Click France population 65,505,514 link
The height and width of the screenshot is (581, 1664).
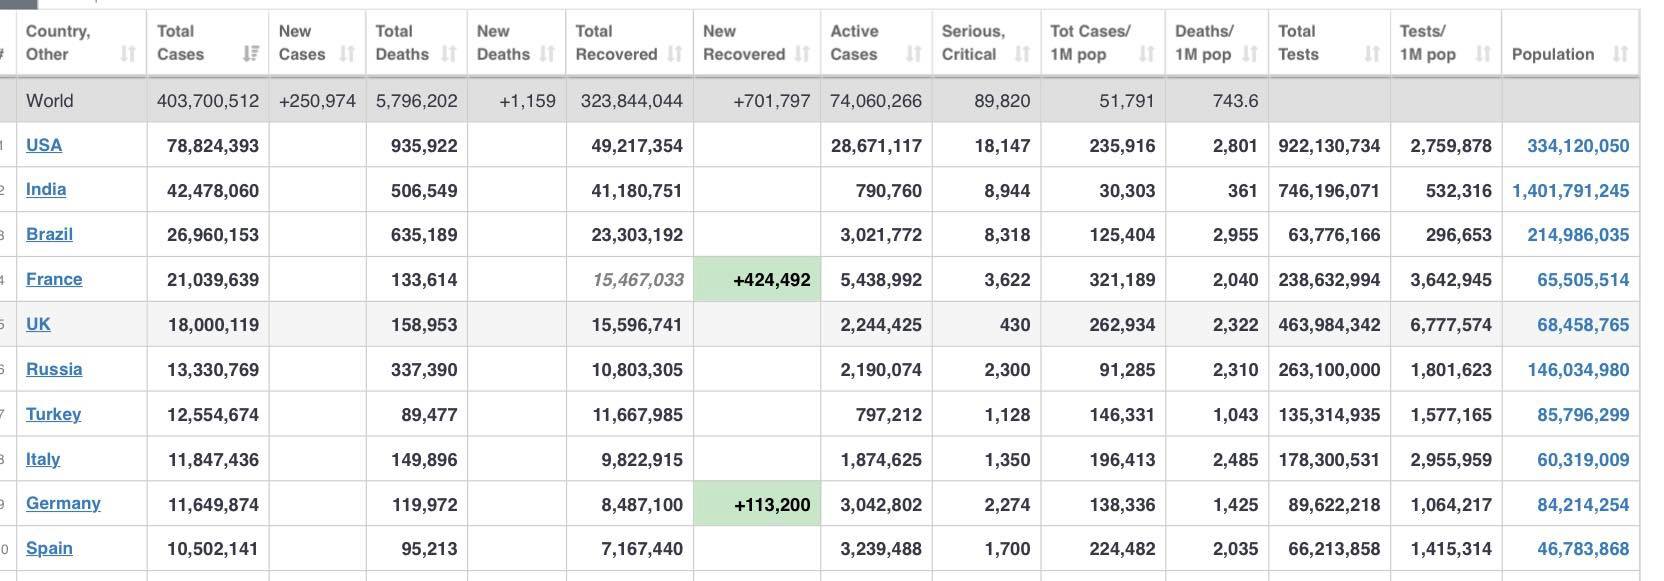click(1583, 280)
